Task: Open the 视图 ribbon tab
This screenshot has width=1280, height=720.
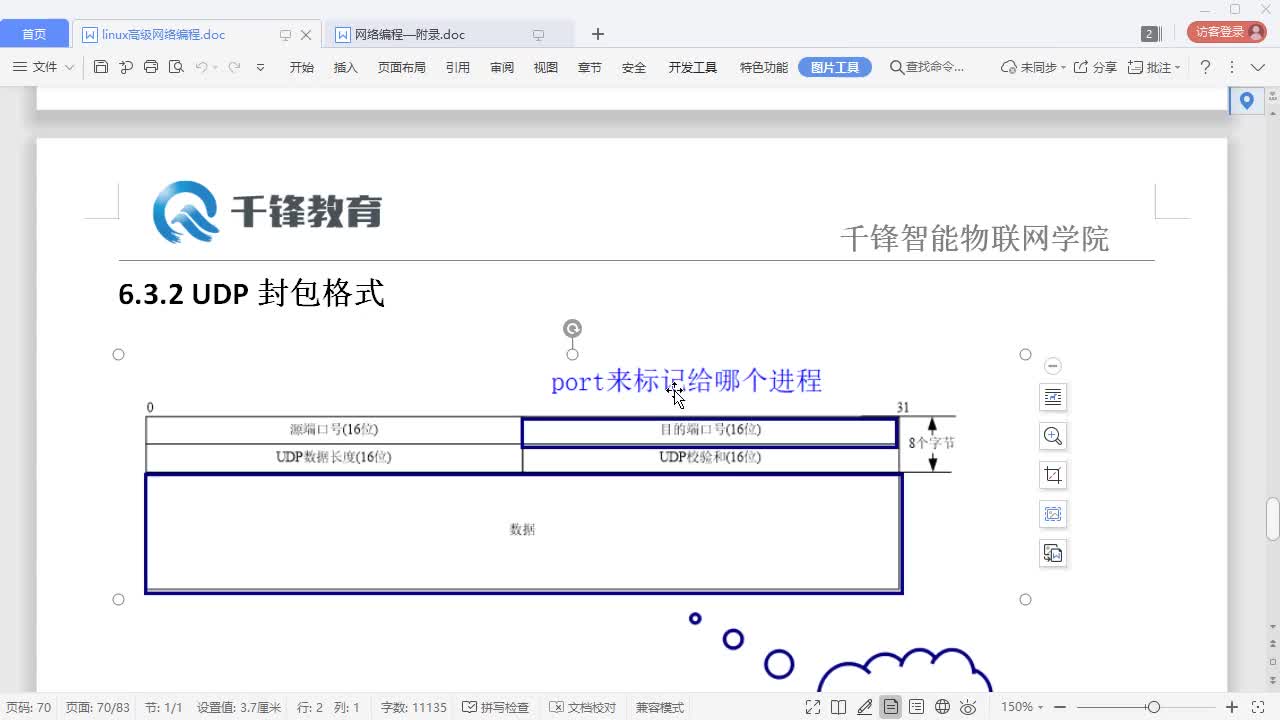Action: coord(546,67)
